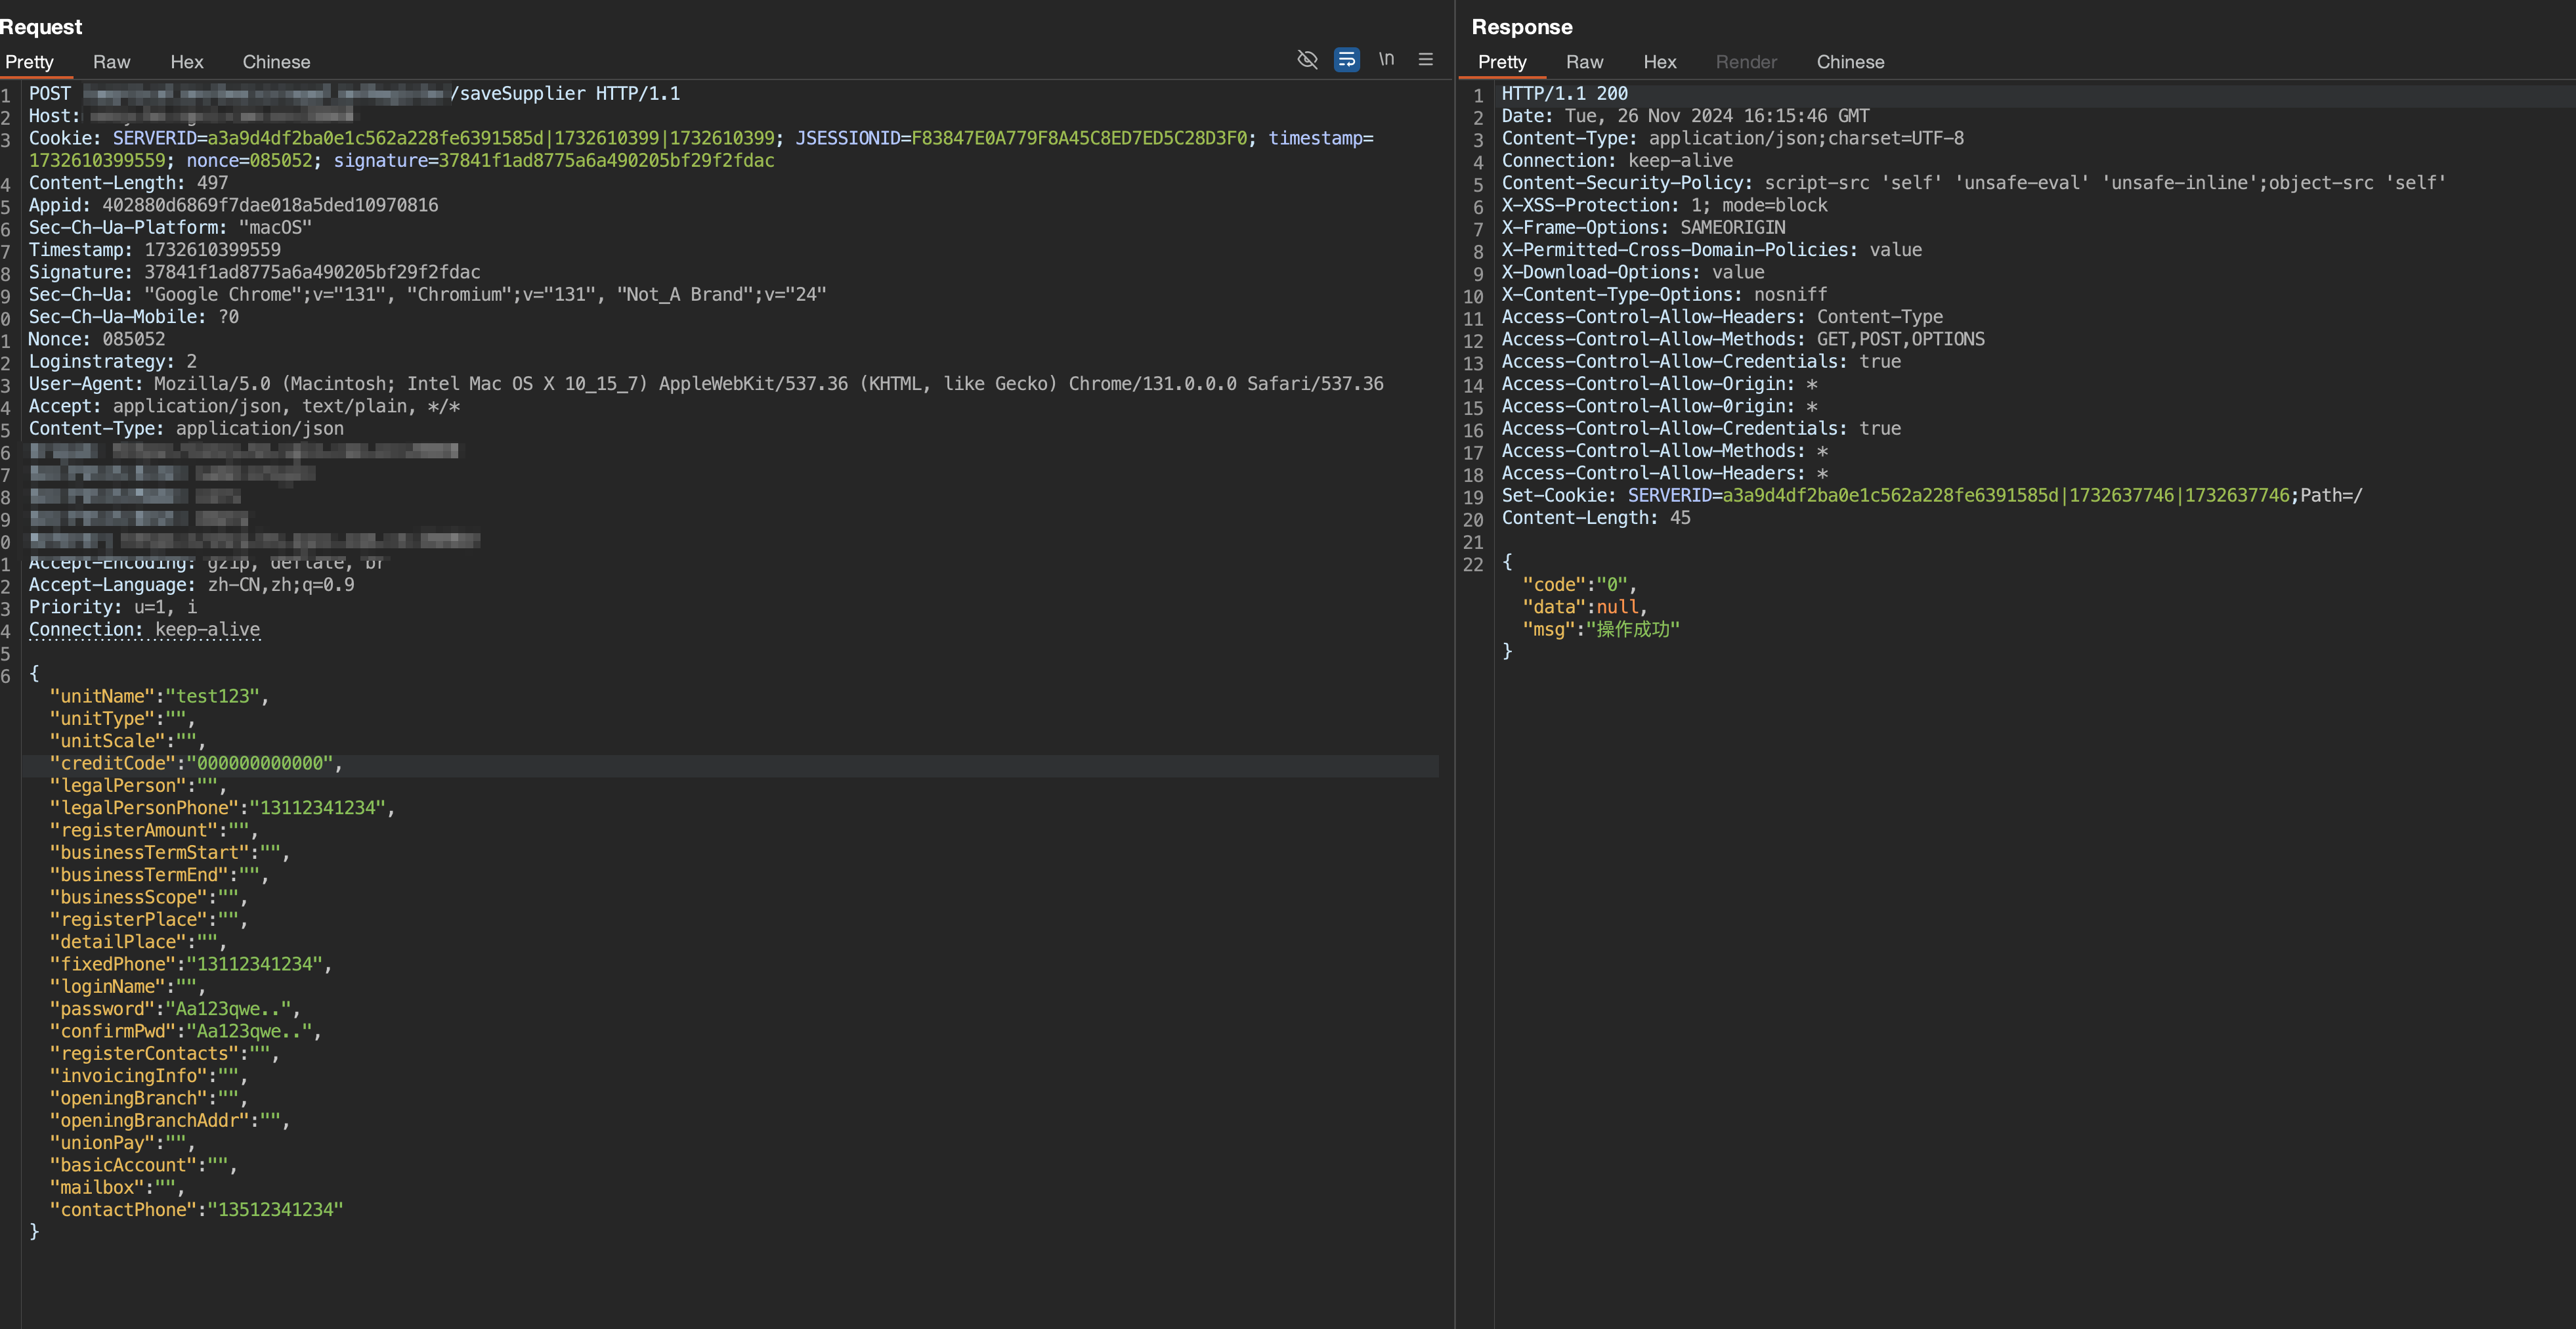Screen dimensions: 2576x1329
Task: Switch to Response Pretty tab
Action: point(1502,62)
